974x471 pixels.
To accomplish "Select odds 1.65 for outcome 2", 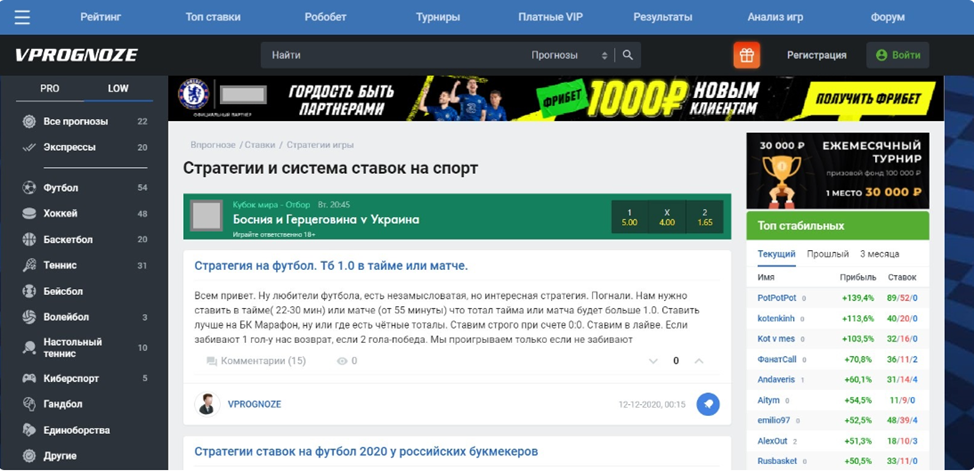I will [704, 217].
